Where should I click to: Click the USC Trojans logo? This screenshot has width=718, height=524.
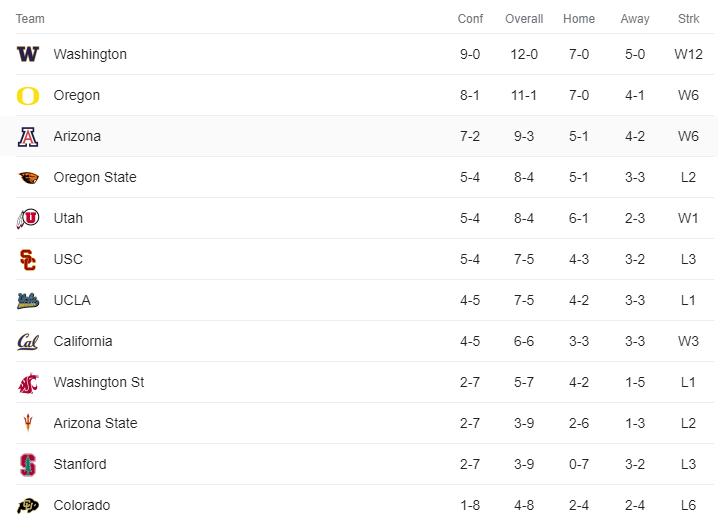pos(28,259)
